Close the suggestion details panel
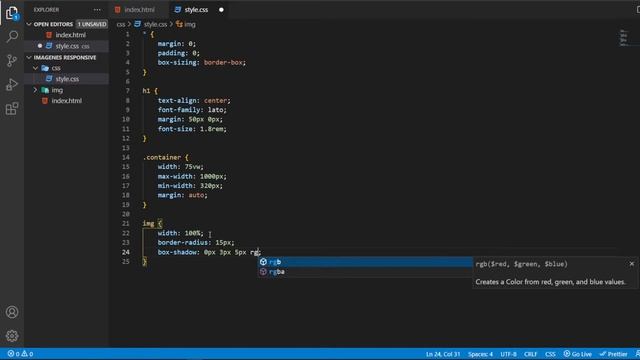 (x=631, y=264)
